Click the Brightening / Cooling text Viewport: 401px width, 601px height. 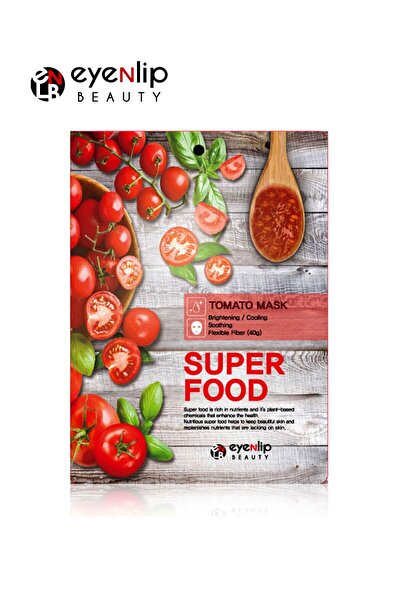pyautogui.click(x=238, y=318)
